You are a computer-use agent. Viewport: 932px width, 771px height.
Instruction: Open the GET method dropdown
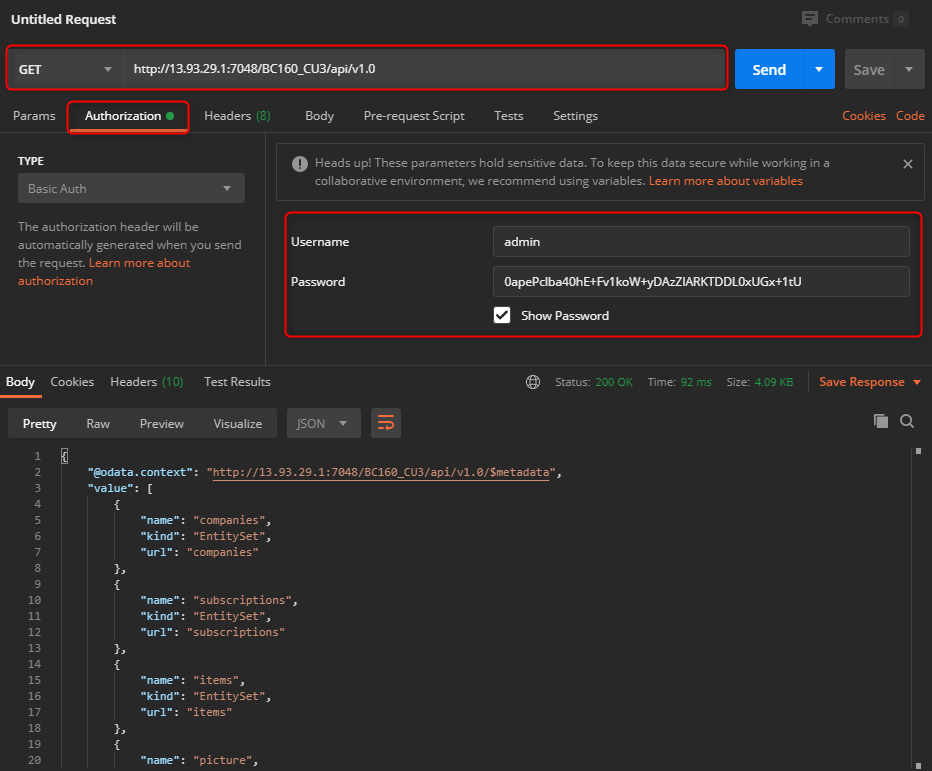coord(65,70)
